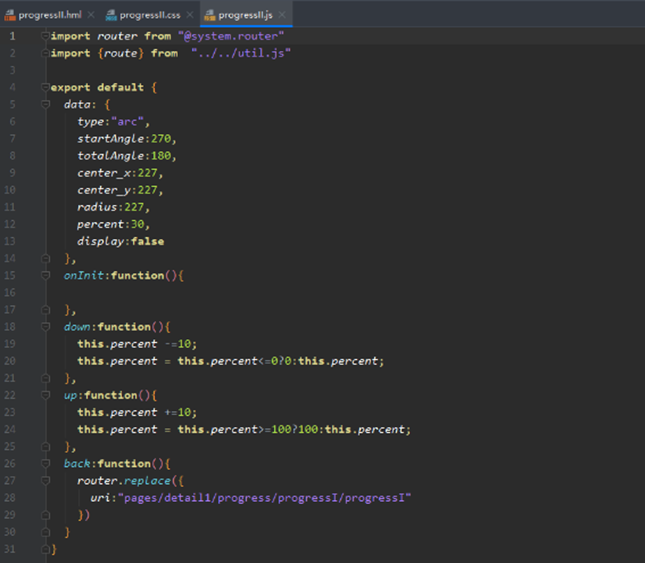This screenshot has height=563, width=645.
Task: Switch to the progressII.css tab
Action: (150, 15)
